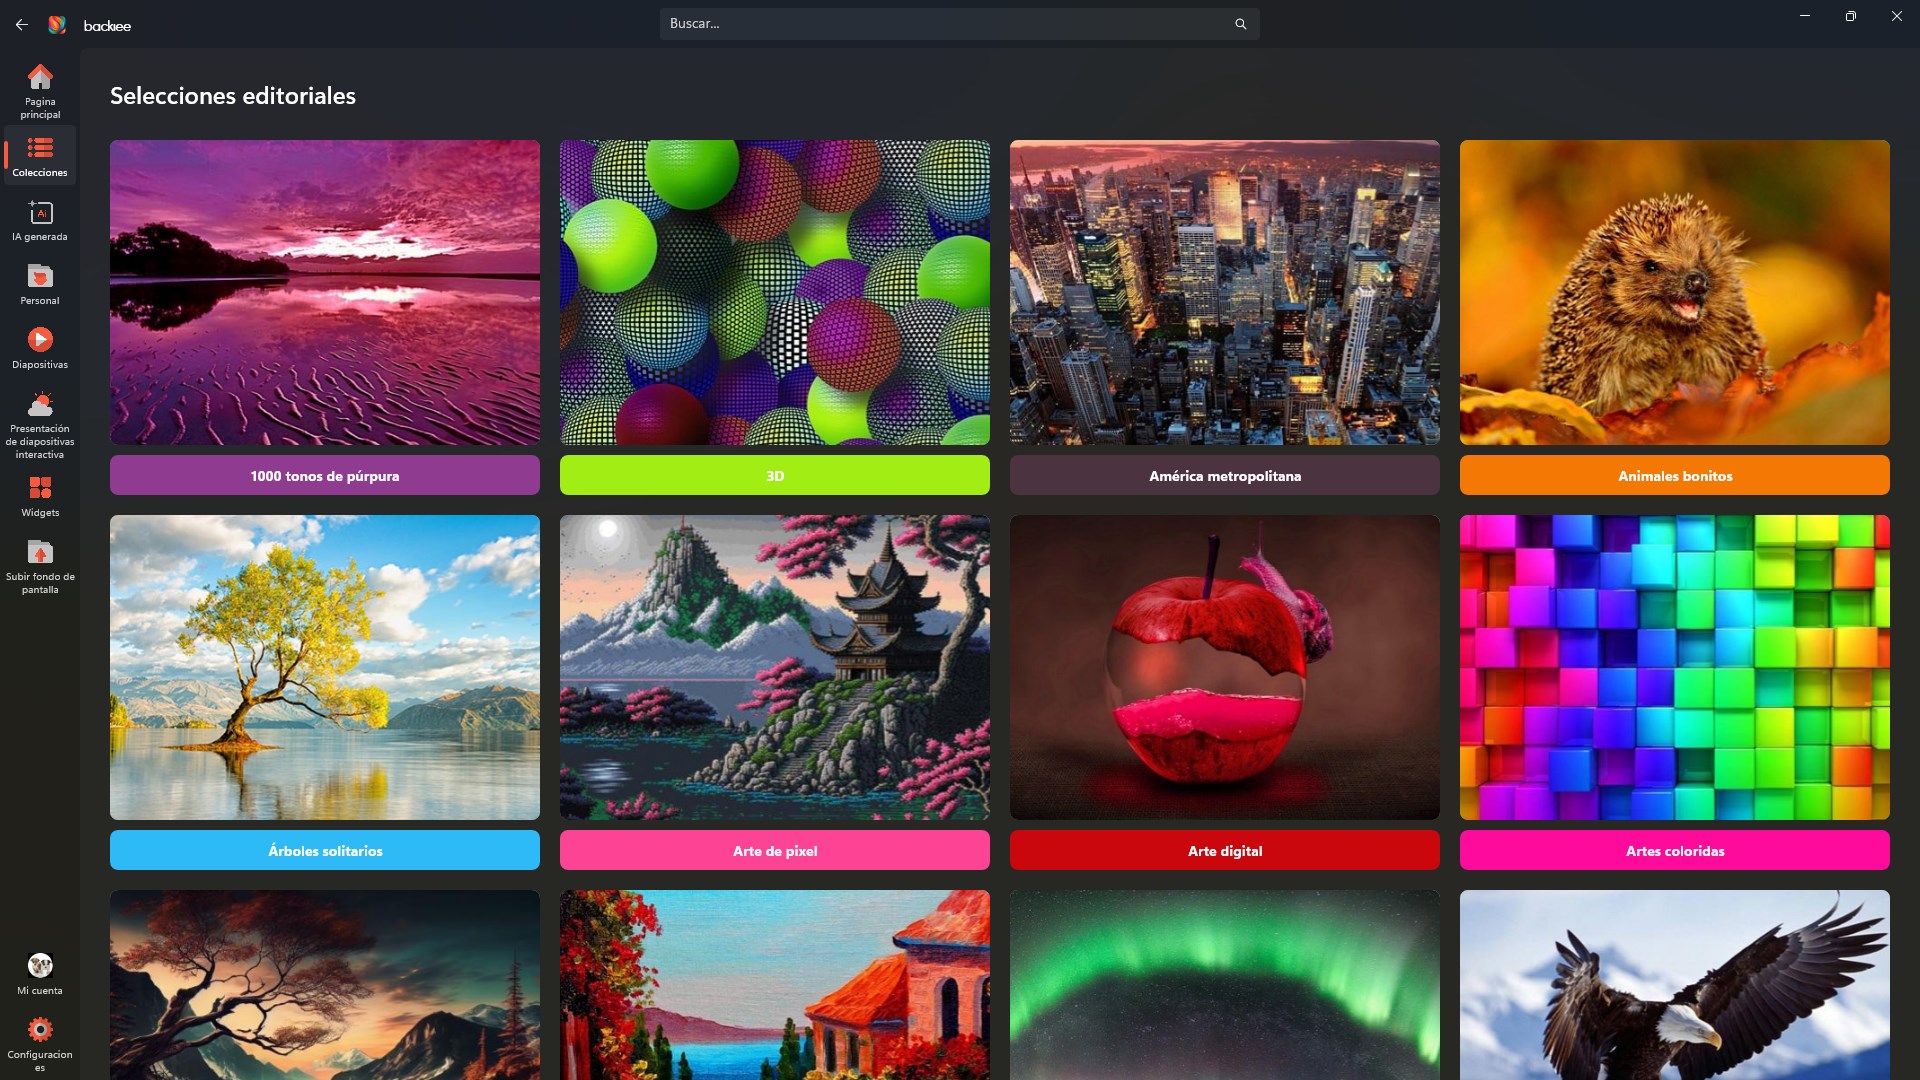
Task: Open the Arte de pixel collection
Action: point(775,850)
